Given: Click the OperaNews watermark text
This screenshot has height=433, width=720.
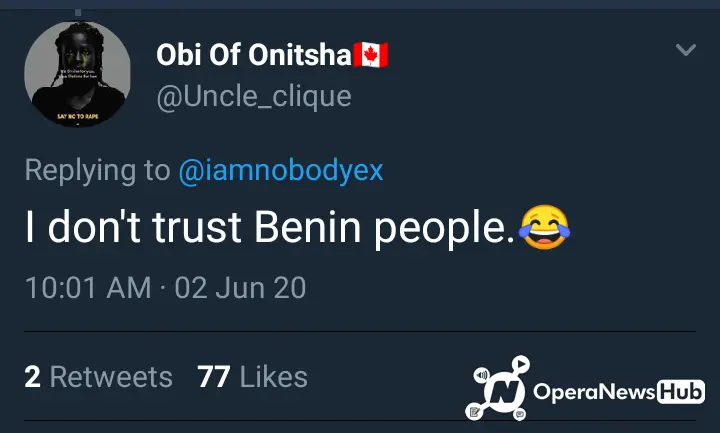Looking at the screenshot, I should [594, 392].
